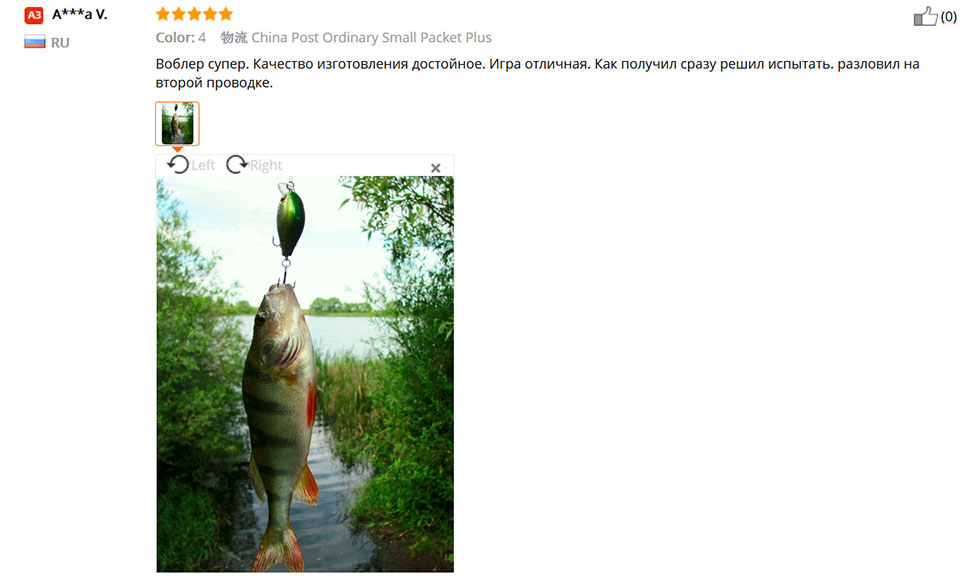Click the first orange rating star

click(x=163, y=14)
